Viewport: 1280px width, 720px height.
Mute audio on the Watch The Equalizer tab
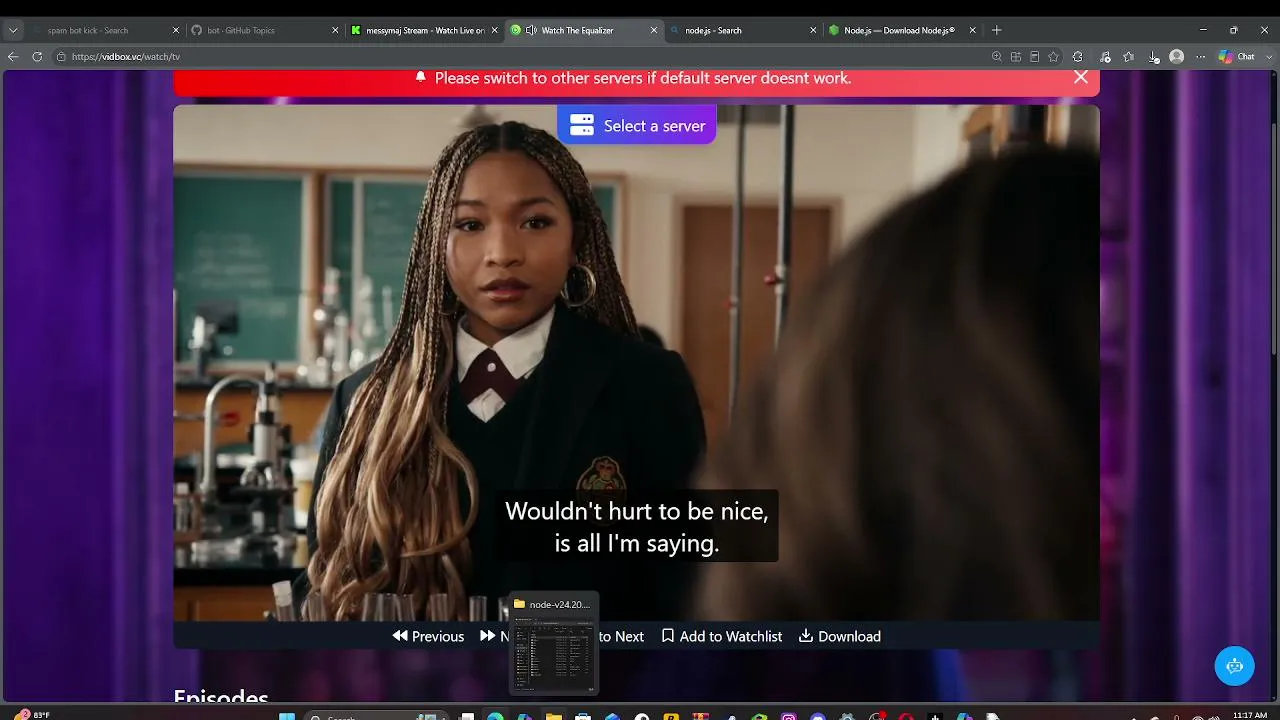click(531, 30)
